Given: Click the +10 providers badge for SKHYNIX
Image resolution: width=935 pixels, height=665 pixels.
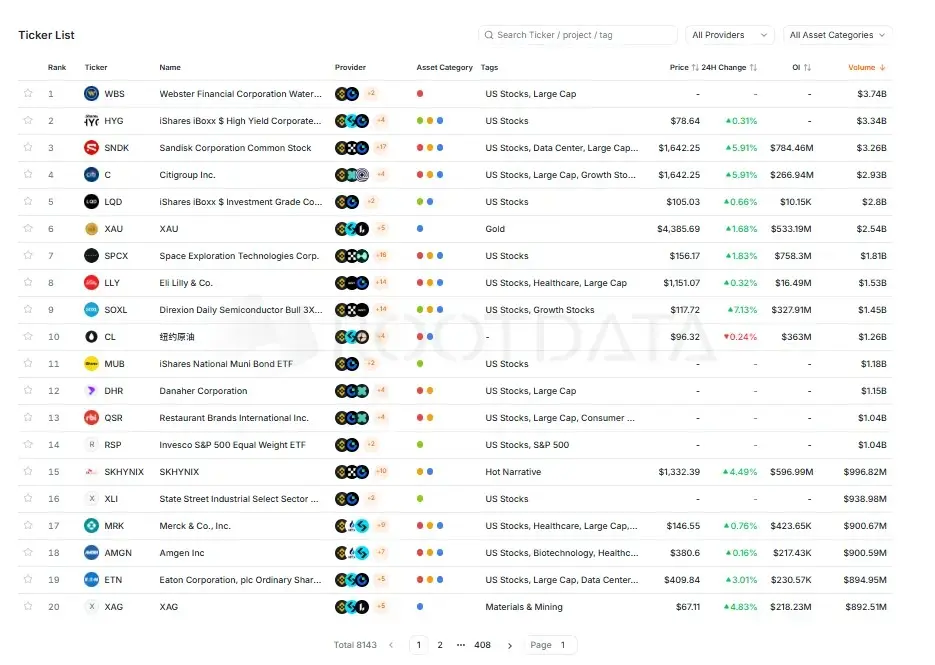Looking at the screenshot, I should tap(382, 471).
